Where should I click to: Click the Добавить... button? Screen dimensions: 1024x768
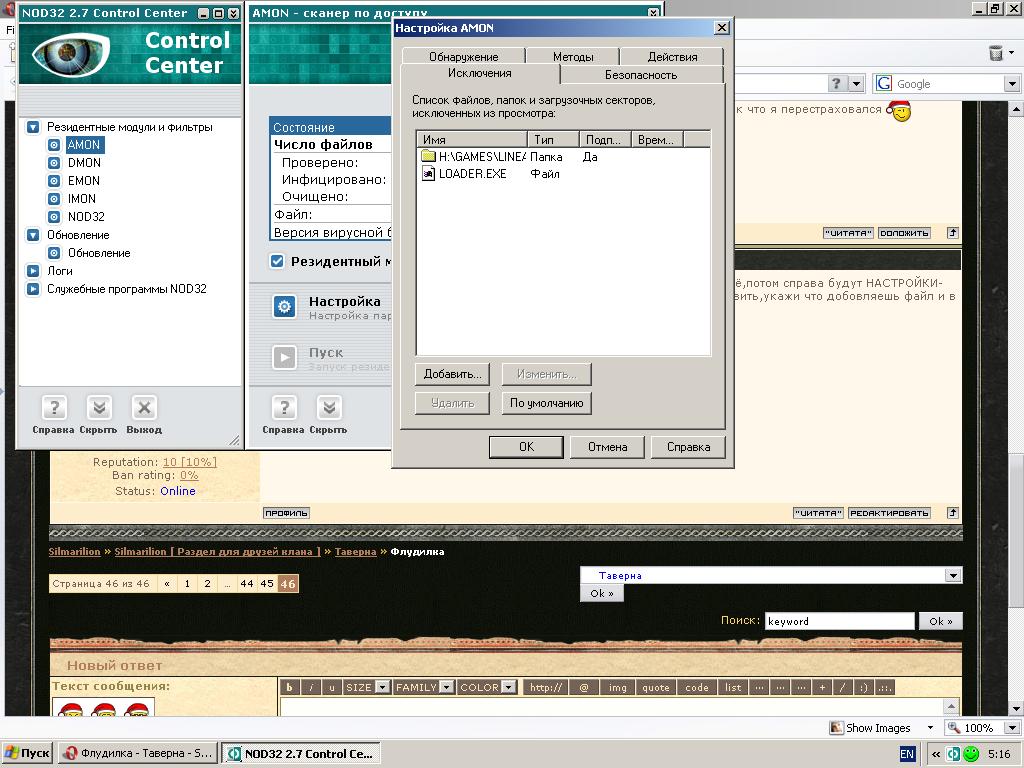[x=453, y=374]
